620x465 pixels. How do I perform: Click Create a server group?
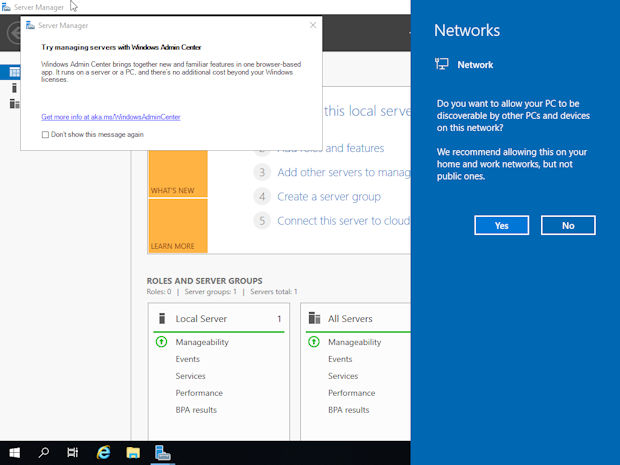[x=329, y=197]
